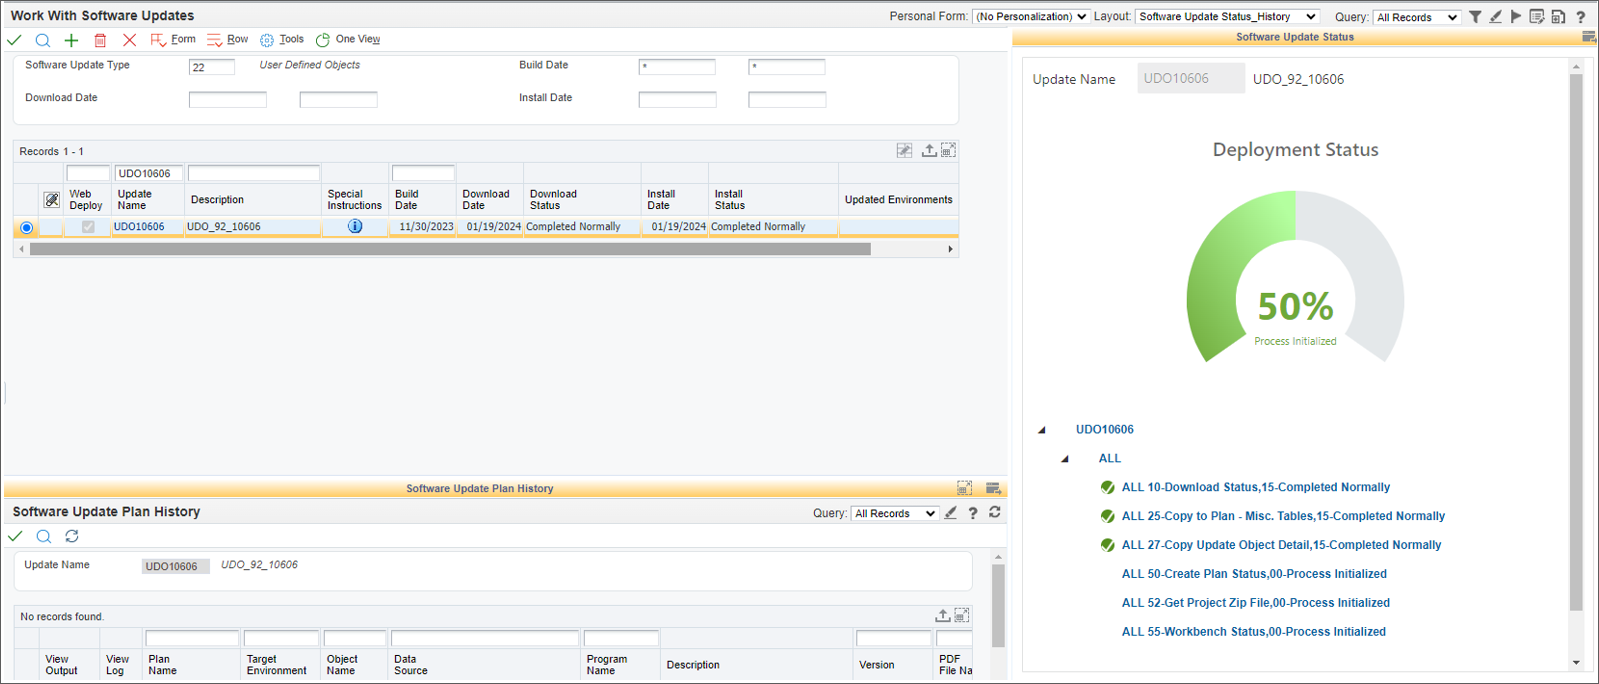The height and width of the screenshot is (684, 1599).
Task: Open ALL 10-Download Status link
Action: (1256, 488)
